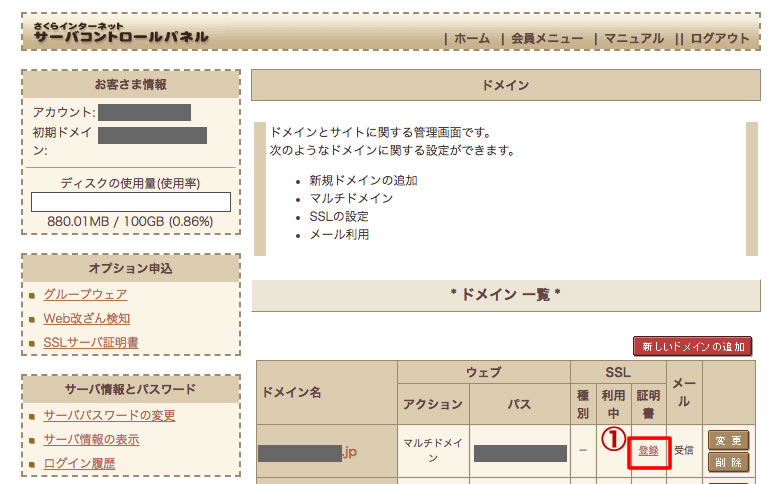This screenshot has height=484, width=778.
Task: Click the Sakura Internet server control panel logo
Action: 121,33
